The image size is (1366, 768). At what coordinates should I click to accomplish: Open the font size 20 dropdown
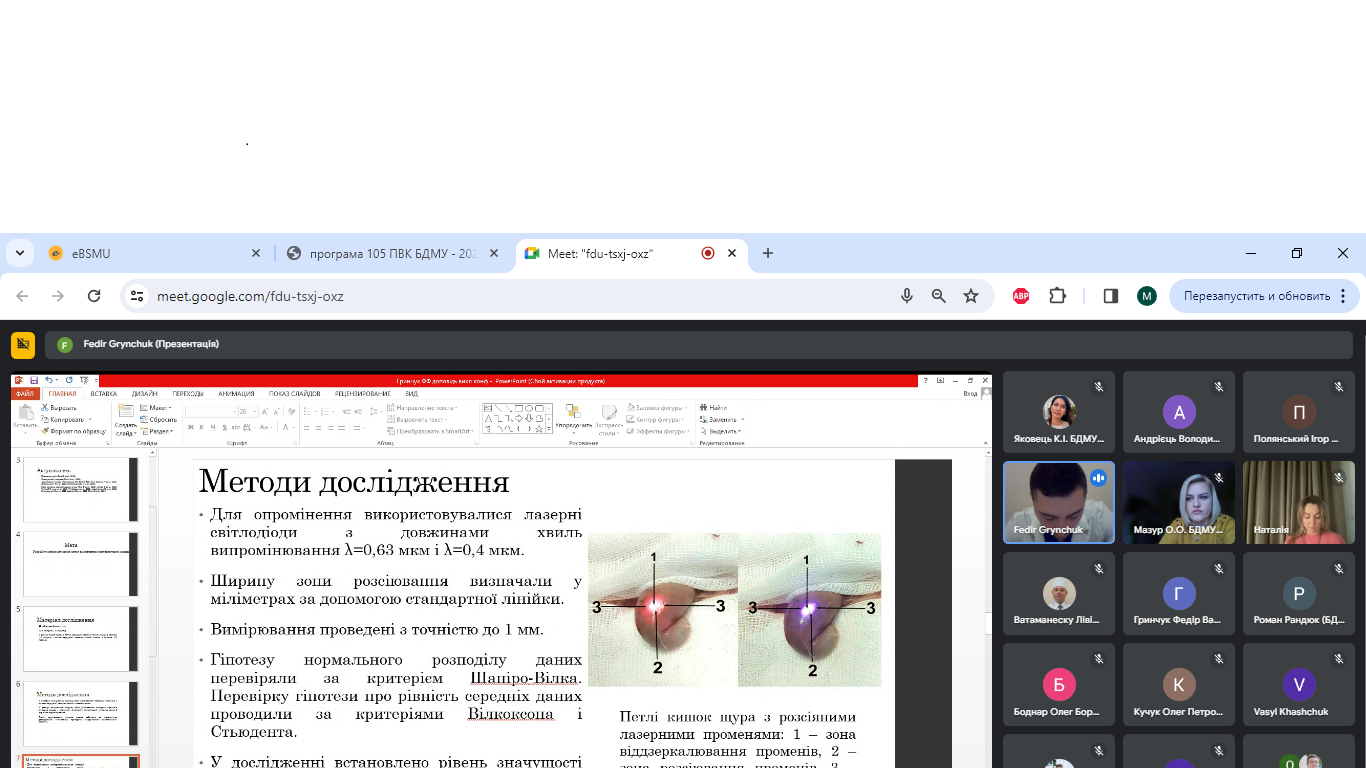[254, 411]
